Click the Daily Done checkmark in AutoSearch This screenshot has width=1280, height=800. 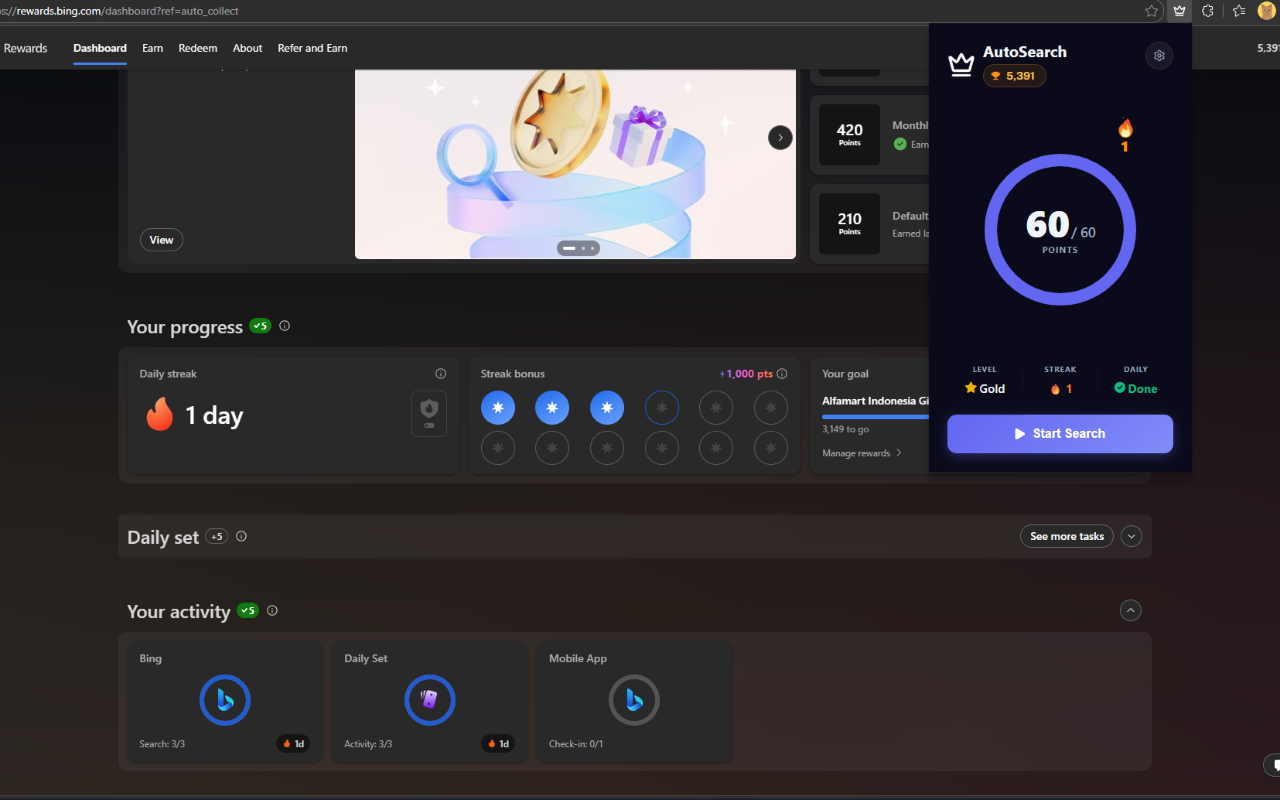click(1120, 388)
